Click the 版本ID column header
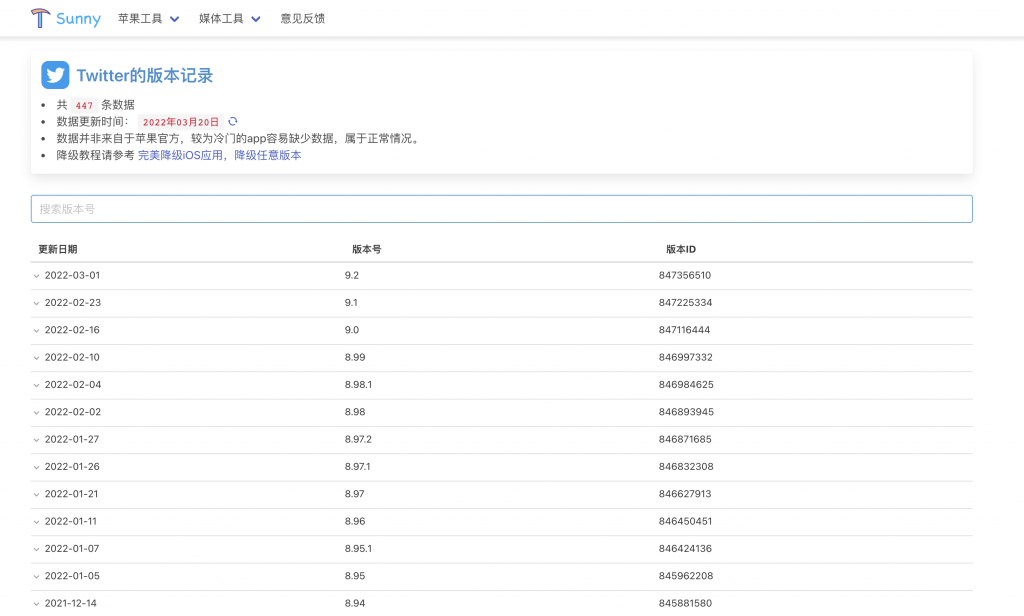The image size is (1024, 616). pos(680,250)
